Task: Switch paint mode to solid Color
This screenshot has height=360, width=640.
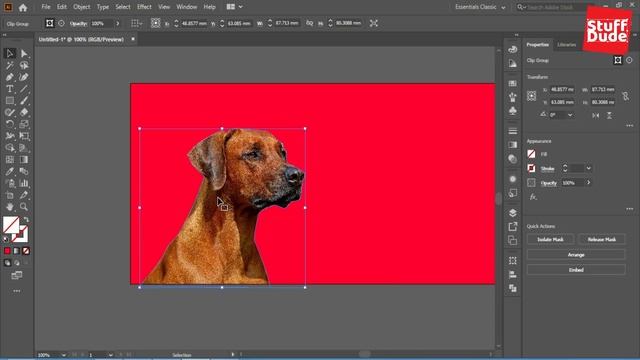Action: (7, 251)
